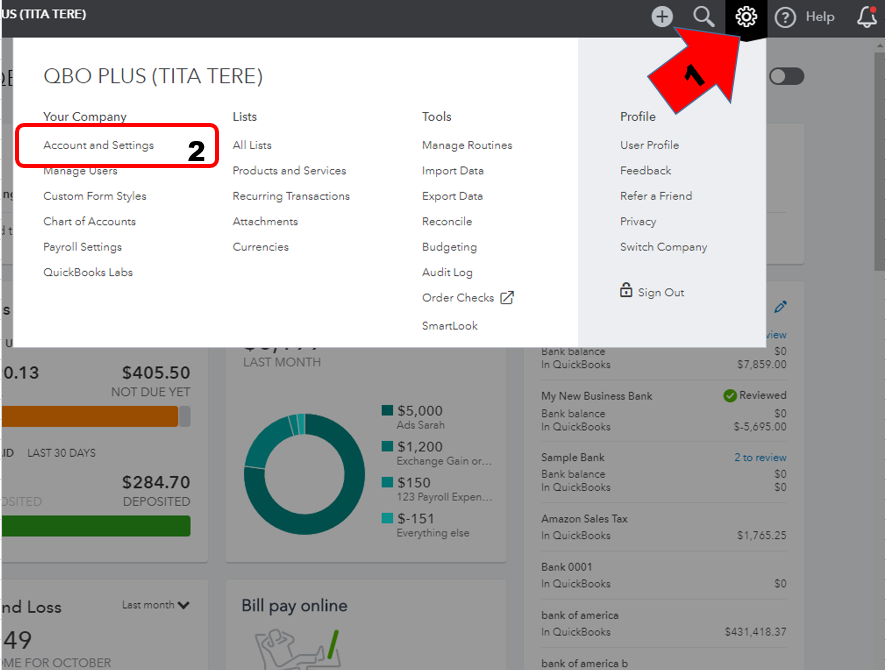This screenshot has height=670, width=886.
Task: Open Currencies list
Action: pyautogui.click(x=260, y=247)
